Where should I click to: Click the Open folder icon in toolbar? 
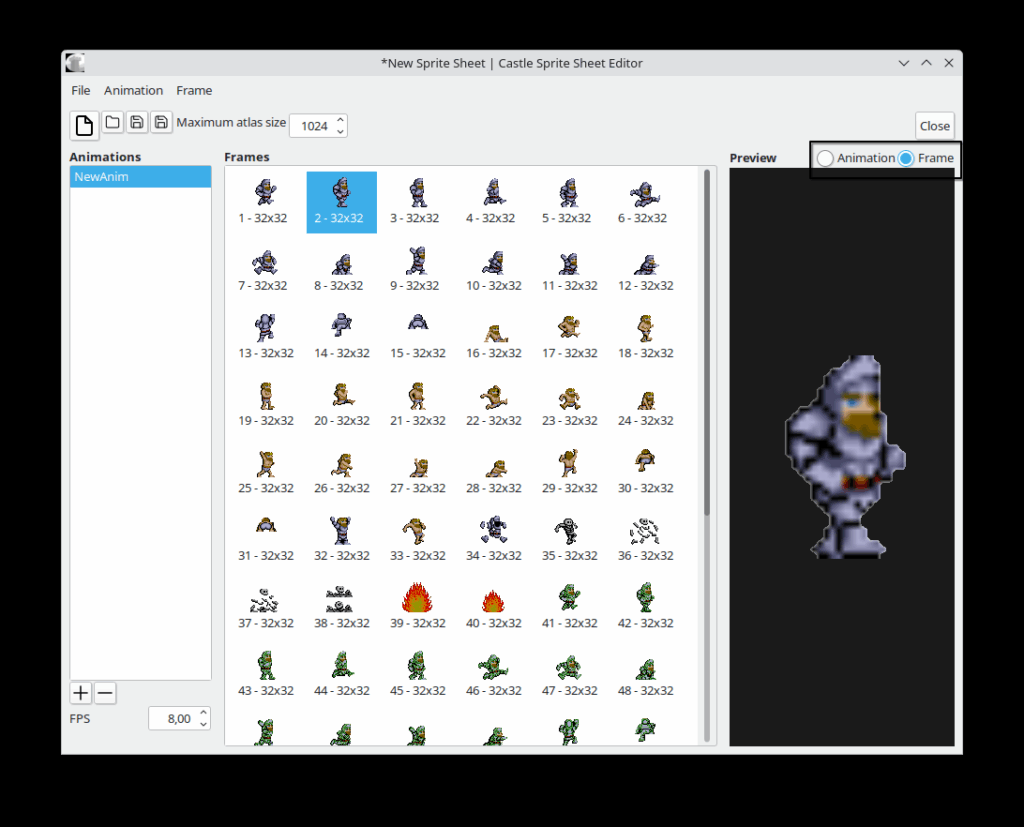click(x=113, y=123)
